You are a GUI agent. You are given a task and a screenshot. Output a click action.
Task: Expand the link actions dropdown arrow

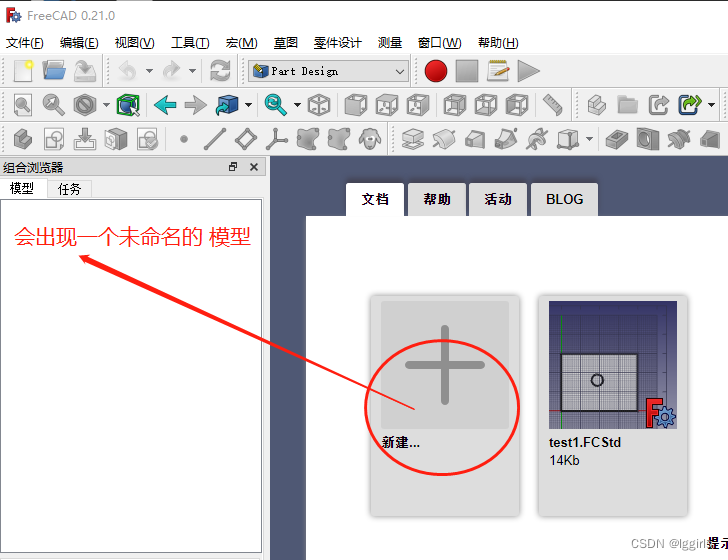[x=711, y=105]
